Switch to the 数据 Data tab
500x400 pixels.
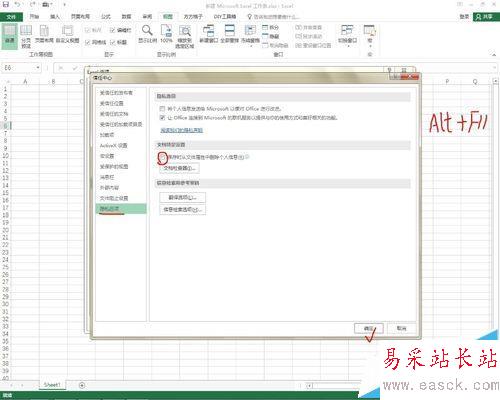pyautogui.click(x=126, y=17)
